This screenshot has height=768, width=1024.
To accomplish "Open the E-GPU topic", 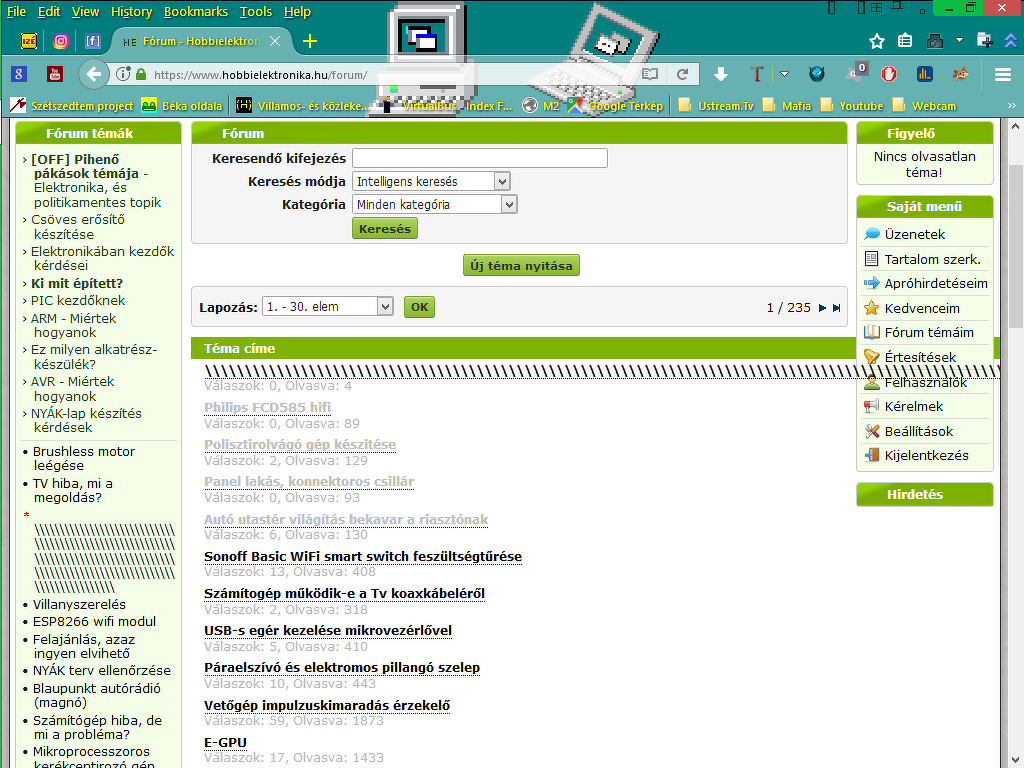I will tap(225, 743).
